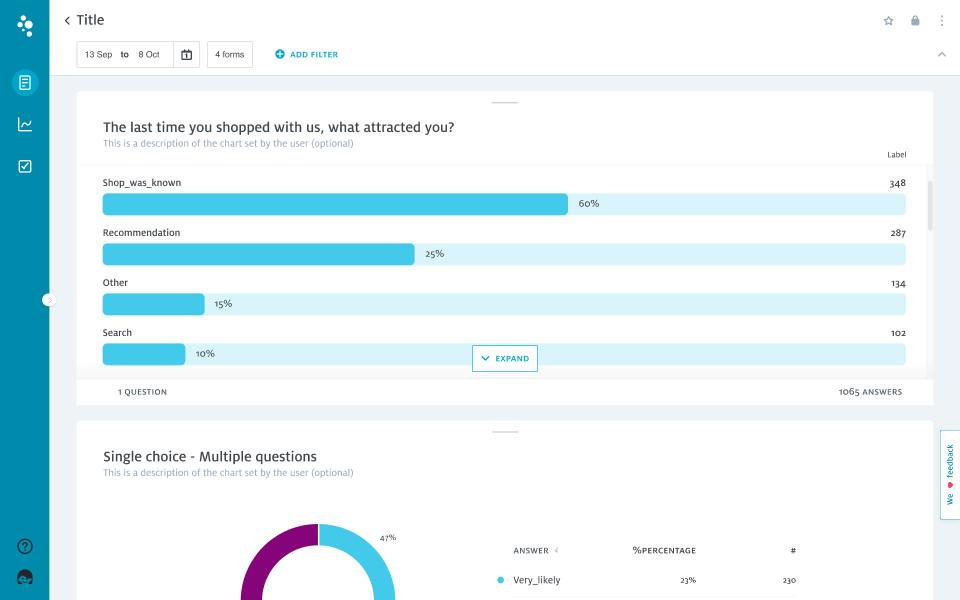The height and width of the screenshot is (600, 960).
Task: Open the forms/reports sidebar icon
Action: (25, 82)
